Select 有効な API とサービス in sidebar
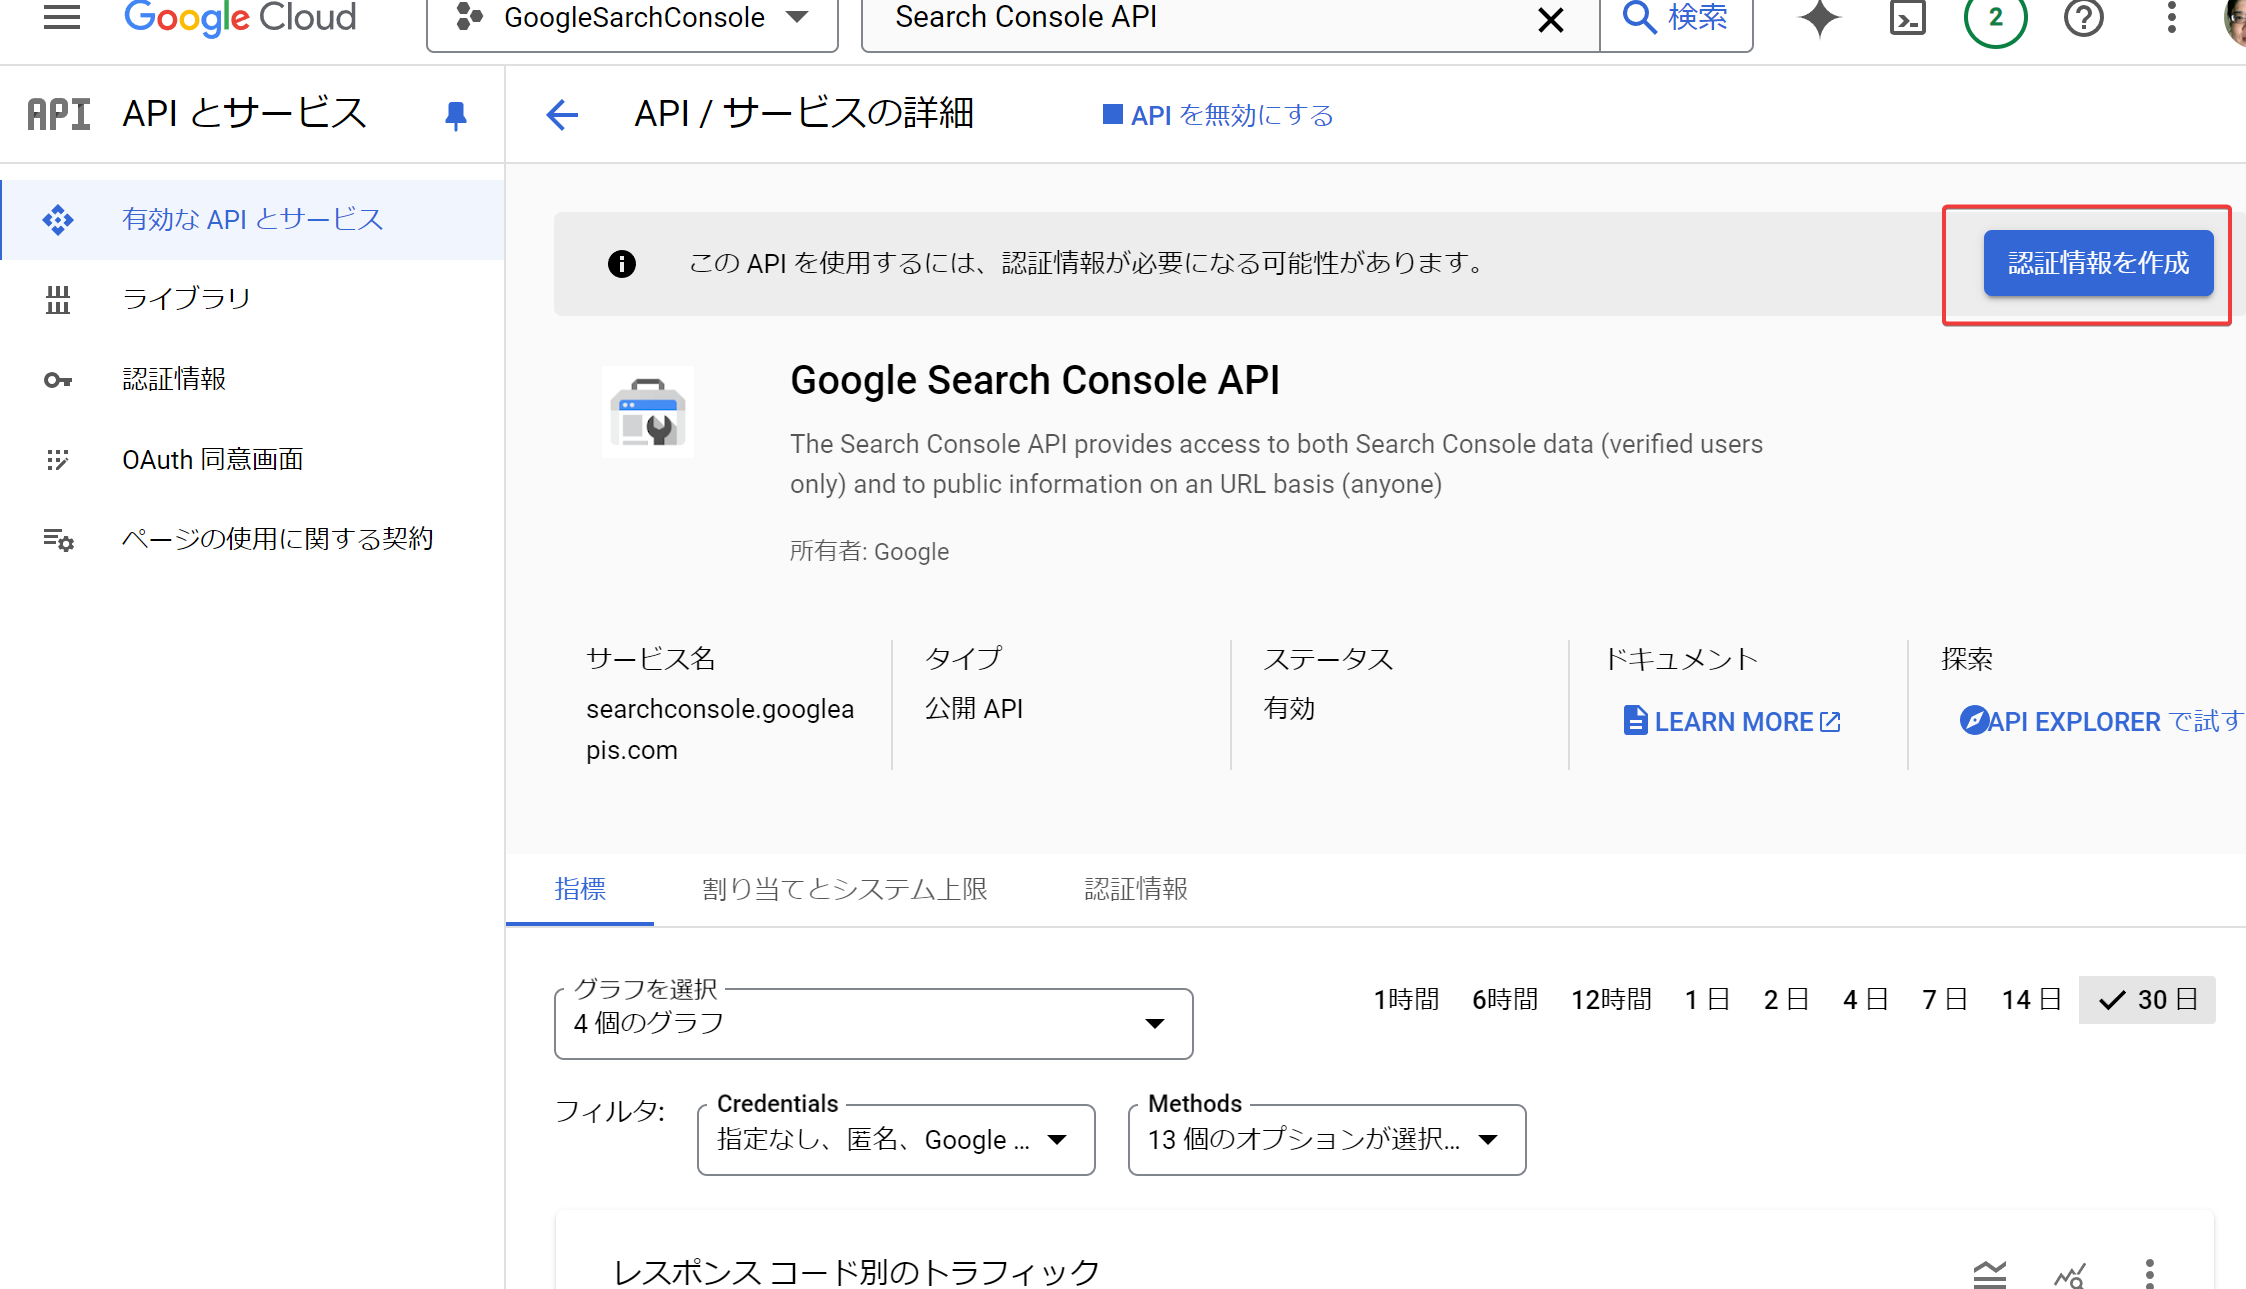The image size is (2246, 1289). tap(253, 219)
